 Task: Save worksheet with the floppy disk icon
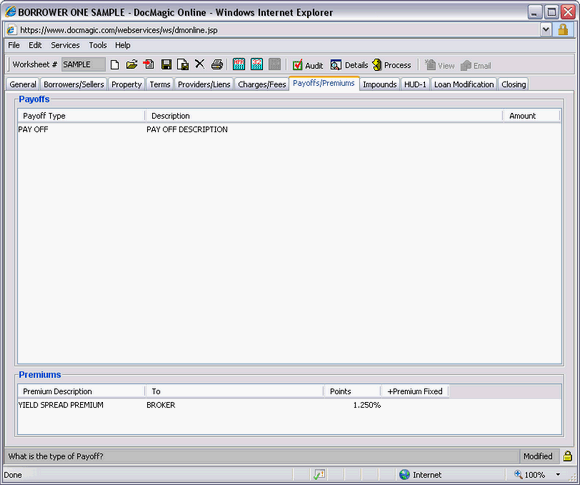point(166,65)
